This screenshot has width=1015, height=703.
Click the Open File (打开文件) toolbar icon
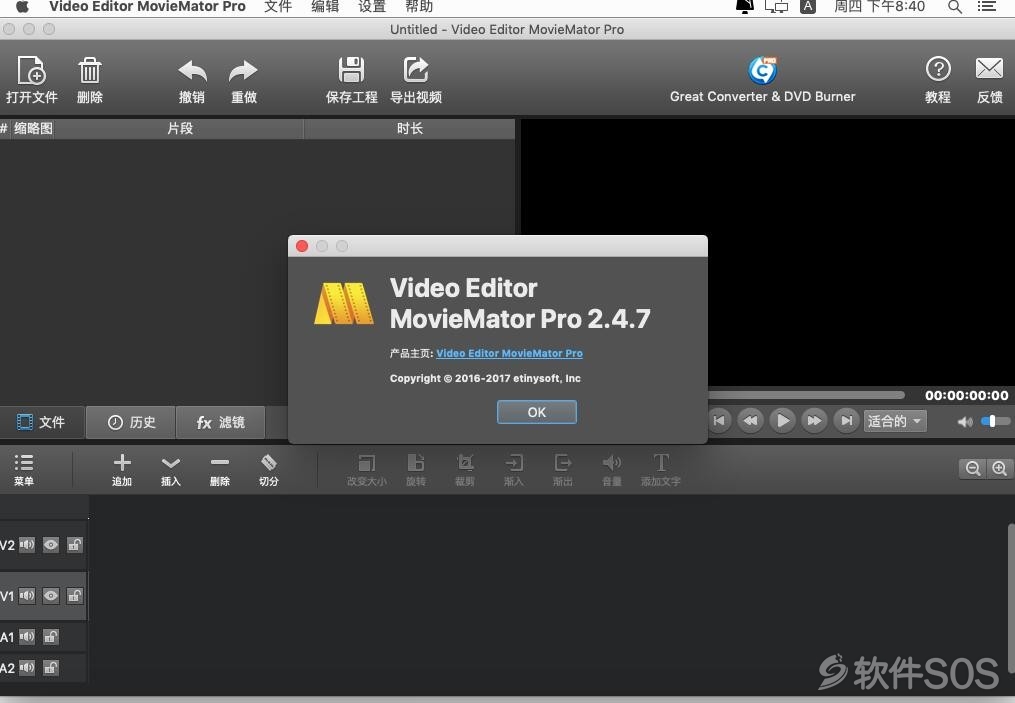(x=31, y=70)
